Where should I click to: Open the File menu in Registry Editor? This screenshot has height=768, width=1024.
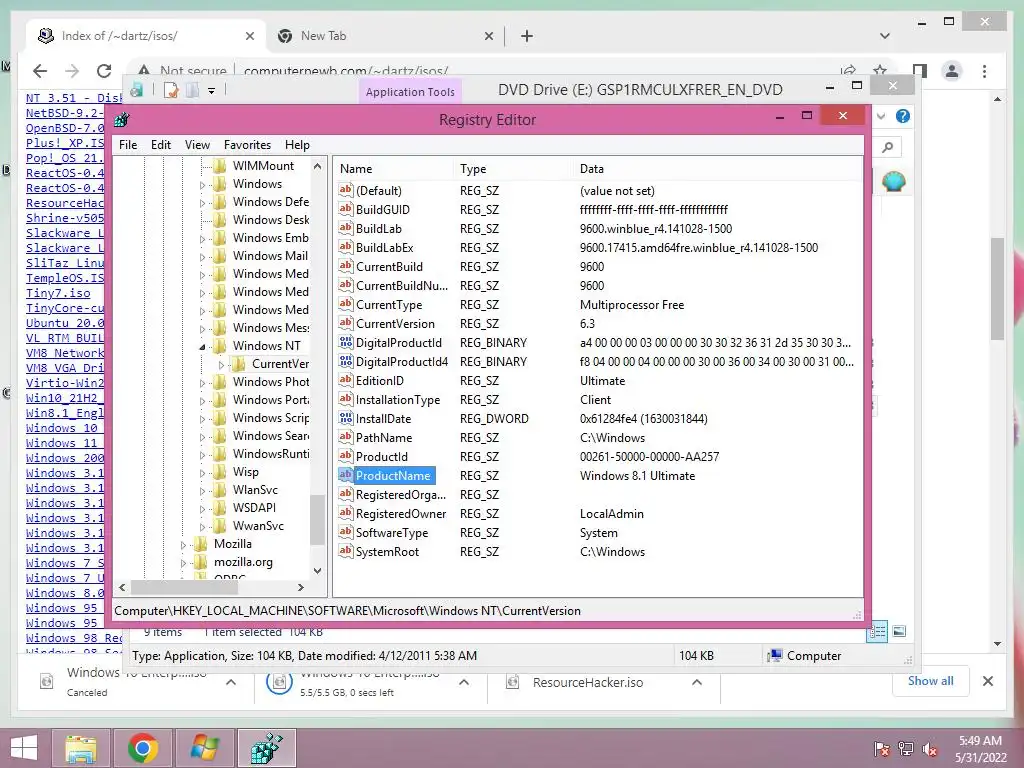(128, 145)
